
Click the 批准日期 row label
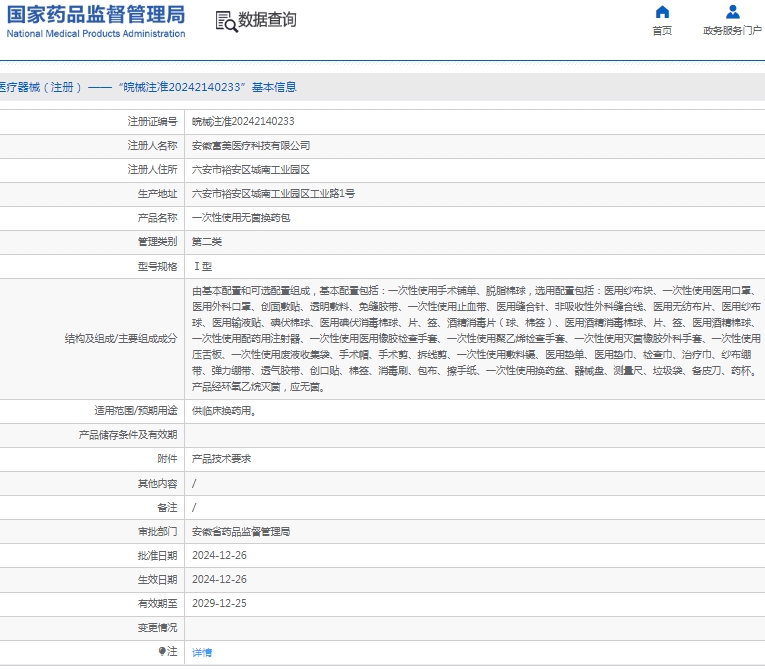coord(157,555)
